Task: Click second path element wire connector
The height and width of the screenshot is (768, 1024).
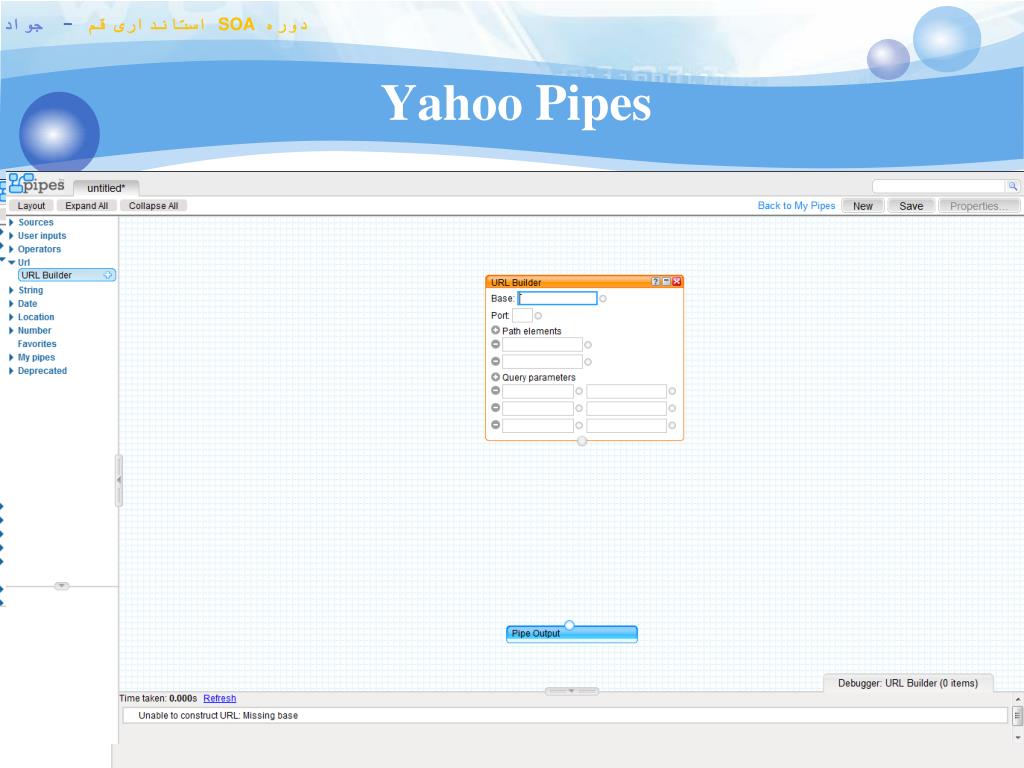Action: [x=588, y=362]
